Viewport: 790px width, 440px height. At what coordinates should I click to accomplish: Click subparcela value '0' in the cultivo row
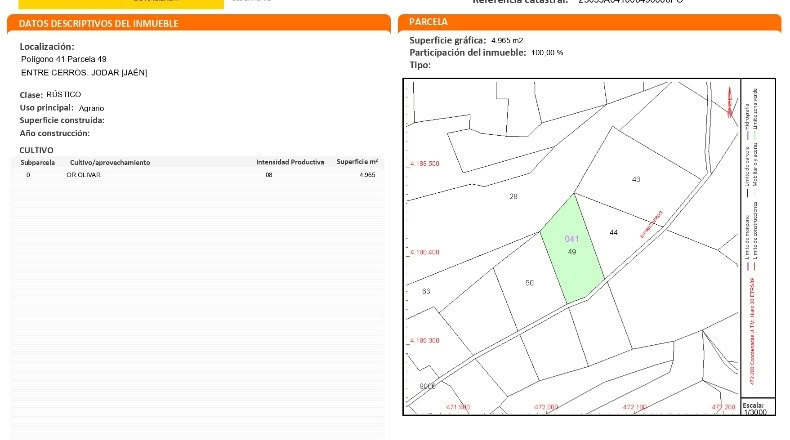(x=28, y=175)
